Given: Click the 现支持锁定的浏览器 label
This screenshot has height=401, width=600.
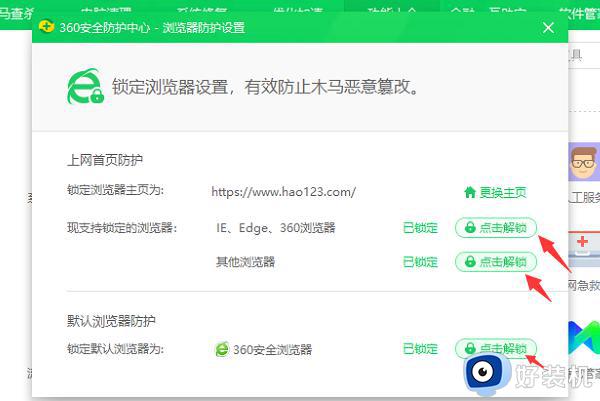Looking at the screenshot, I should pyautogui.click(x=122, y=228).
